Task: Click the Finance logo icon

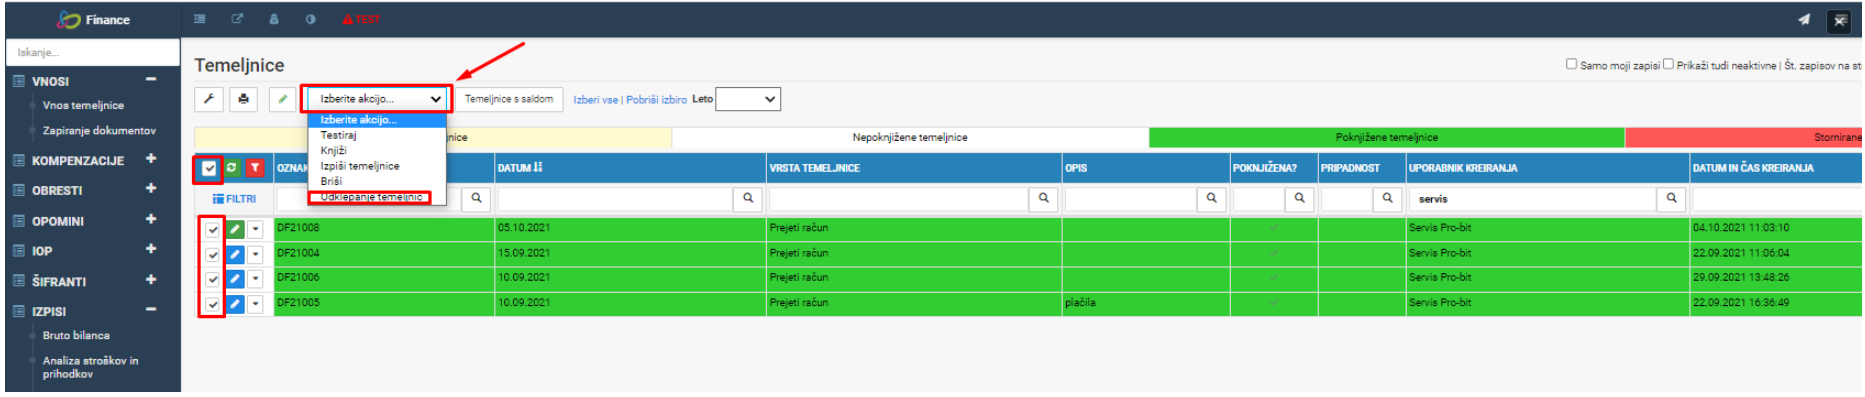Action: [68, 19]
